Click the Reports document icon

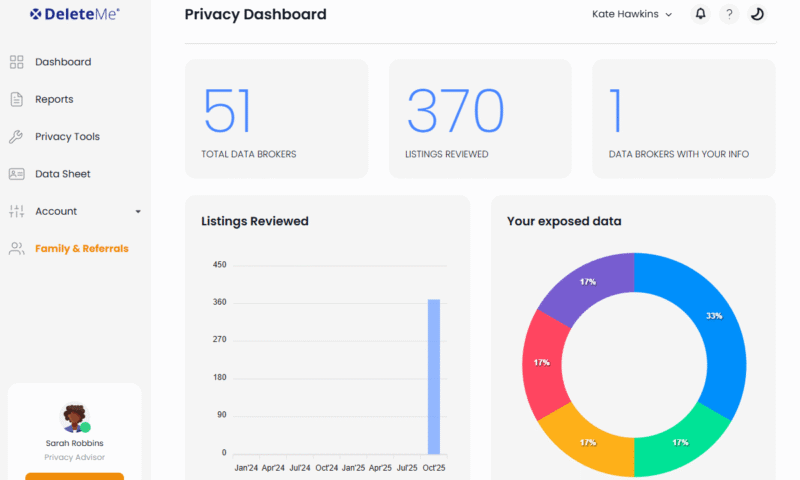pos(16,99)
